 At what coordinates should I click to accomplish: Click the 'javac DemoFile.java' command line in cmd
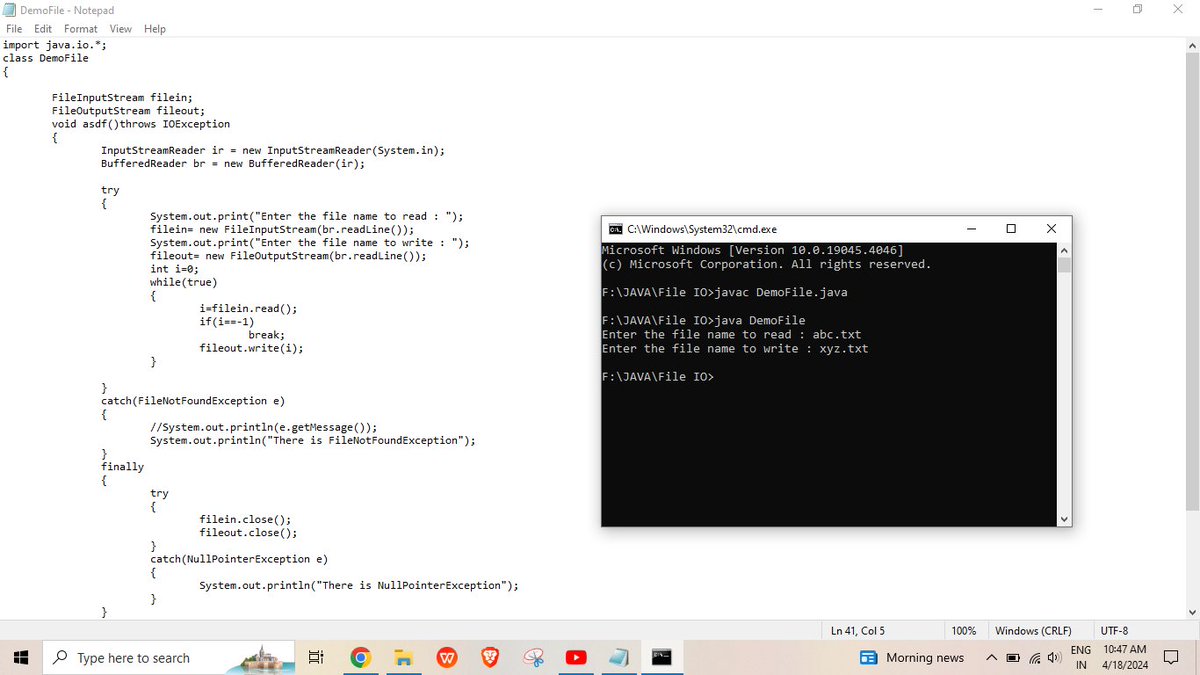(725, 293)
